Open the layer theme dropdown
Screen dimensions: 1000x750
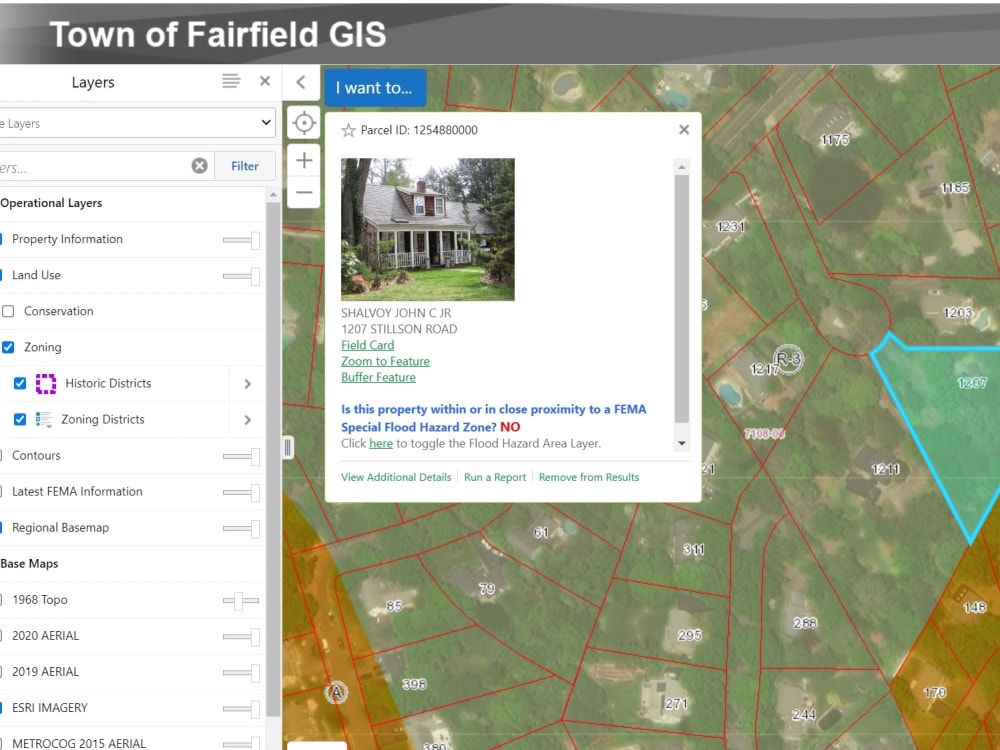pyautogui.click(x=136, y=122)
